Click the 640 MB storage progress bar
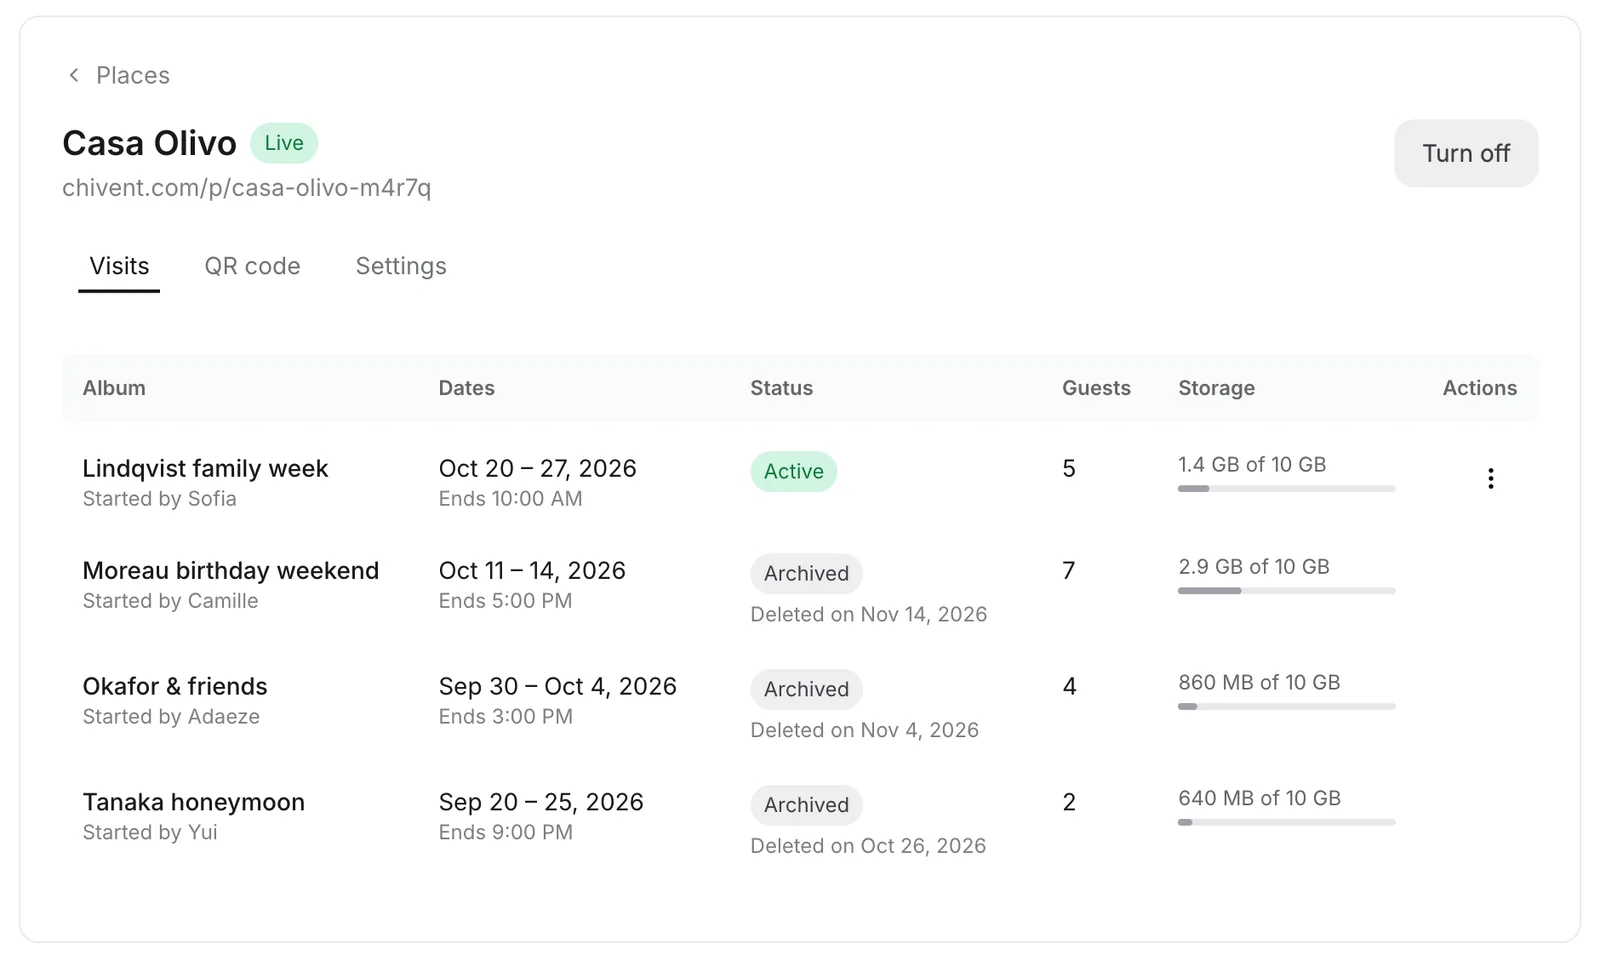 coord(1286,823)
